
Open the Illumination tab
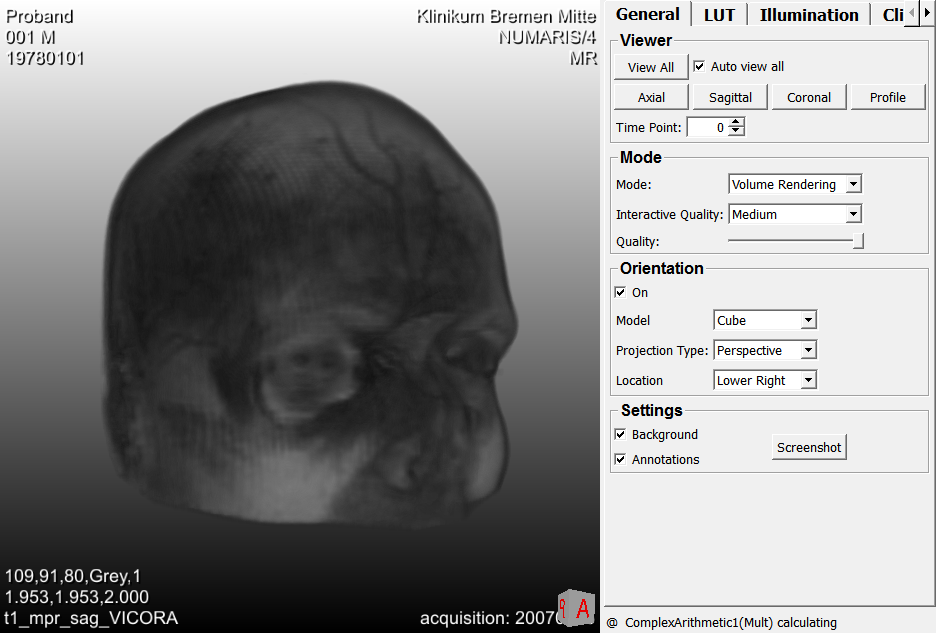click(x=809, y=15)
